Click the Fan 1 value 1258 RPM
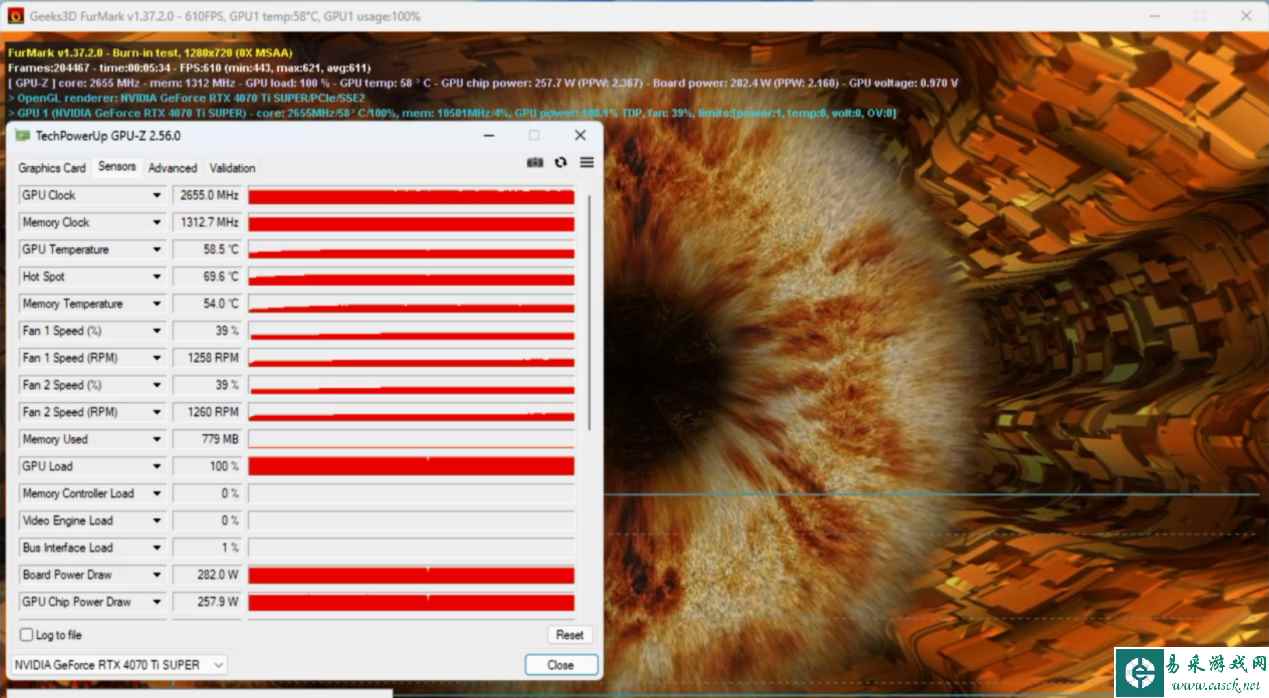This screenshot has width=1269, height=698. [x=208, y=358]
